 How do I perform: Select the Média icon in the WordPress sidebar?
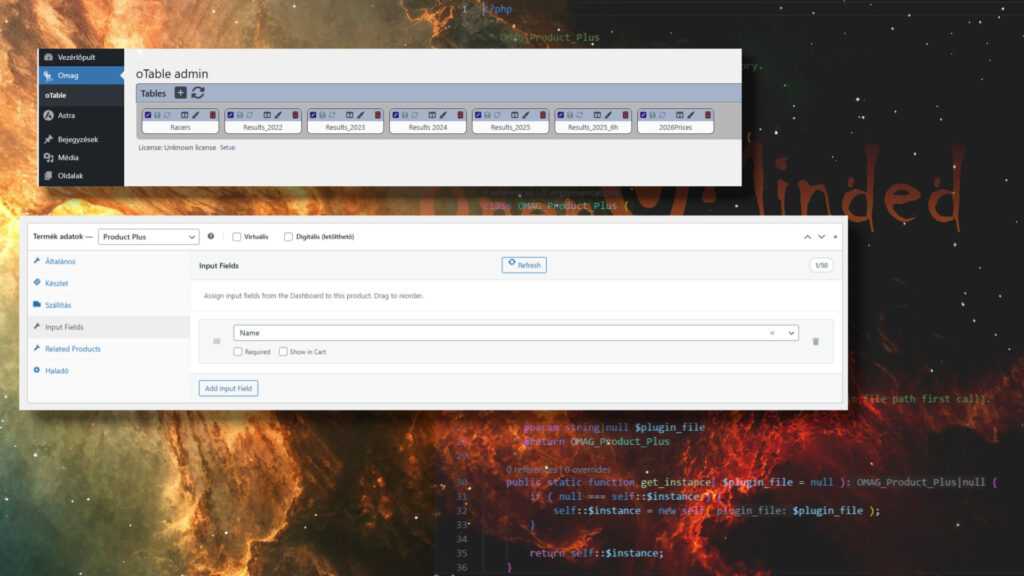tap(48, 157)
